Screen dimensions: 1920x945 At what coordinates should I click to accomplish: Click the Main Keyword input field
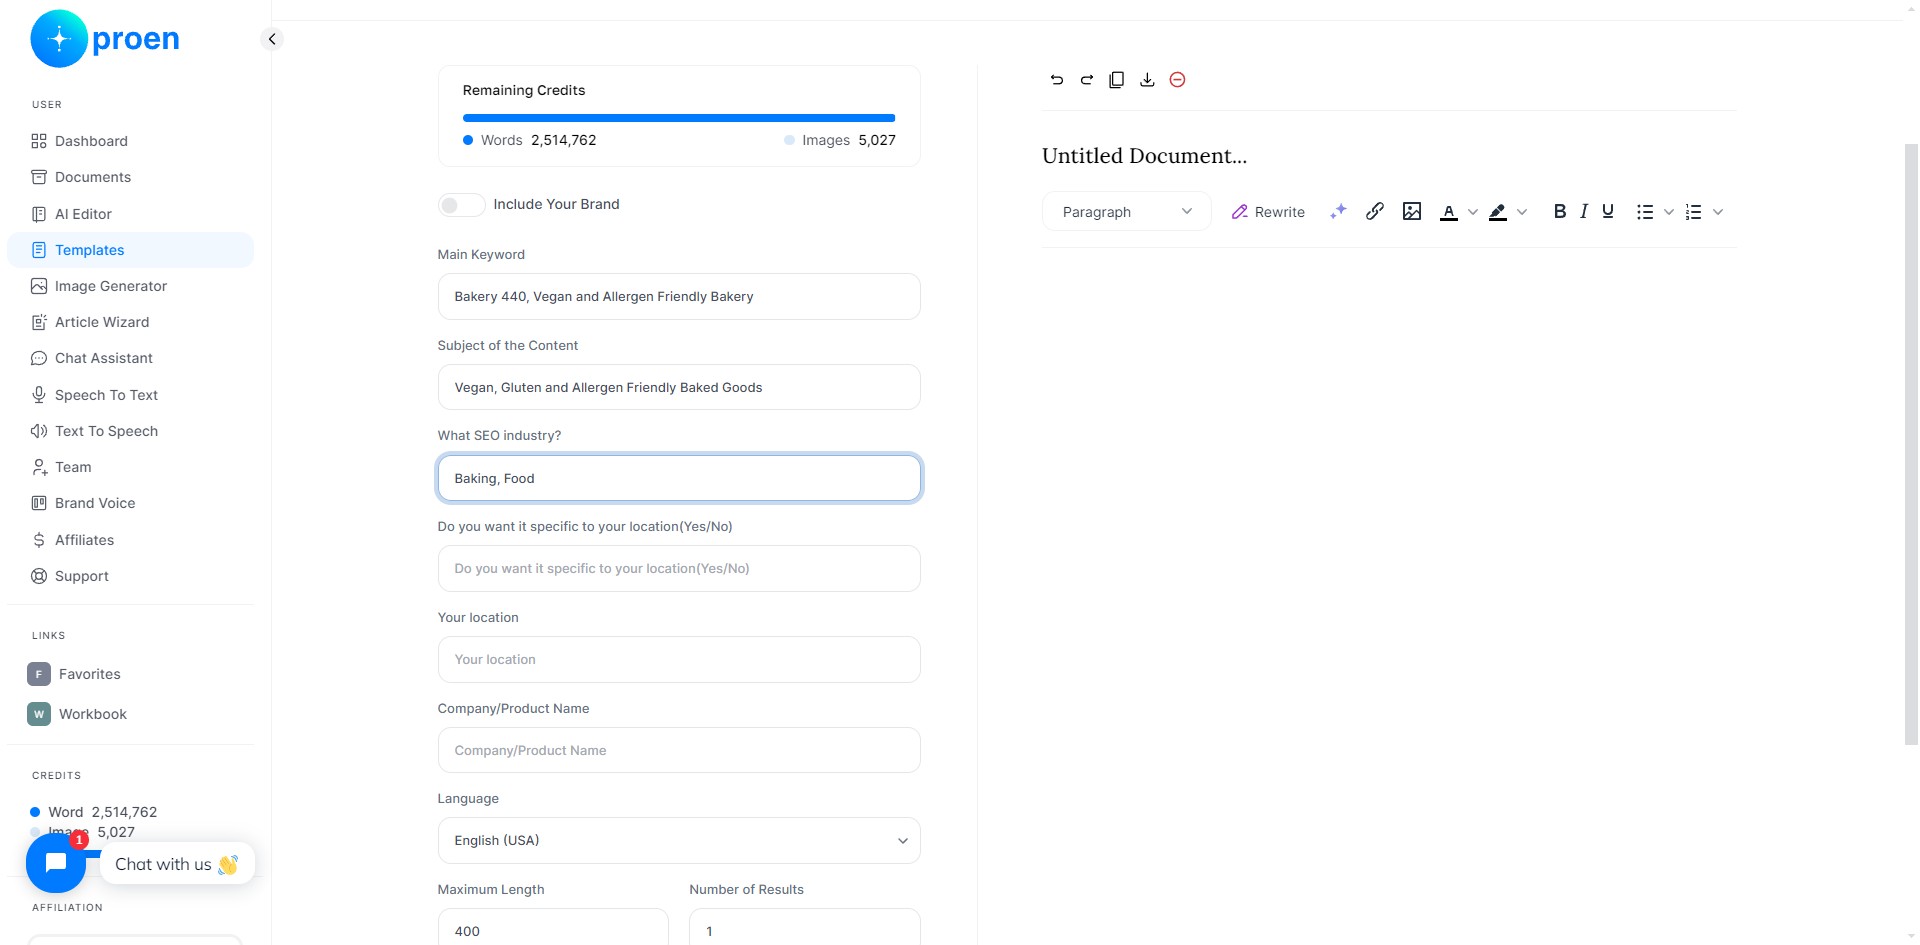coord(679,297)
